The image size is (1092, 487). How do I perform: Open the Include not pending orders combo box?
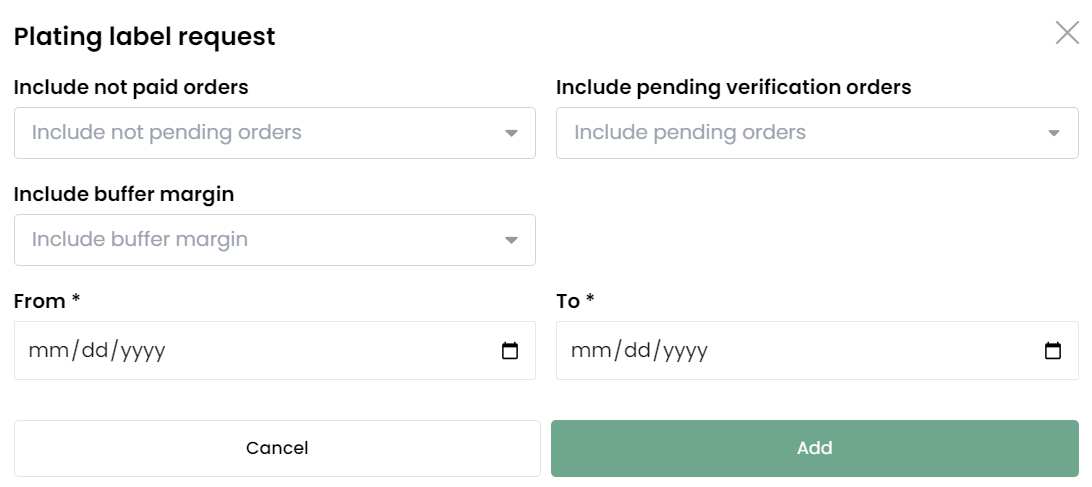tap(275, 133)
